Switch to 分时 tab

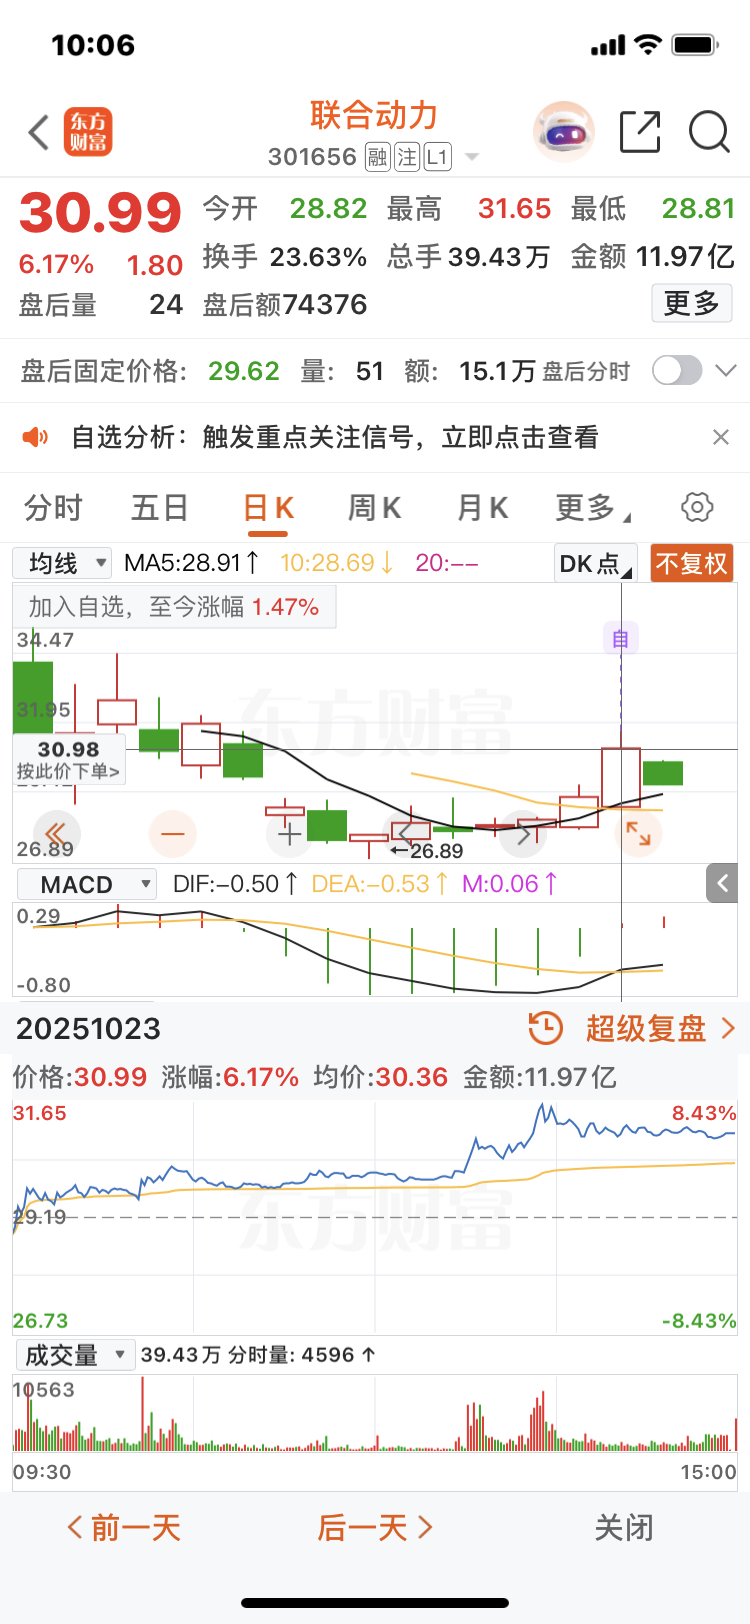[x=53, y=508]
